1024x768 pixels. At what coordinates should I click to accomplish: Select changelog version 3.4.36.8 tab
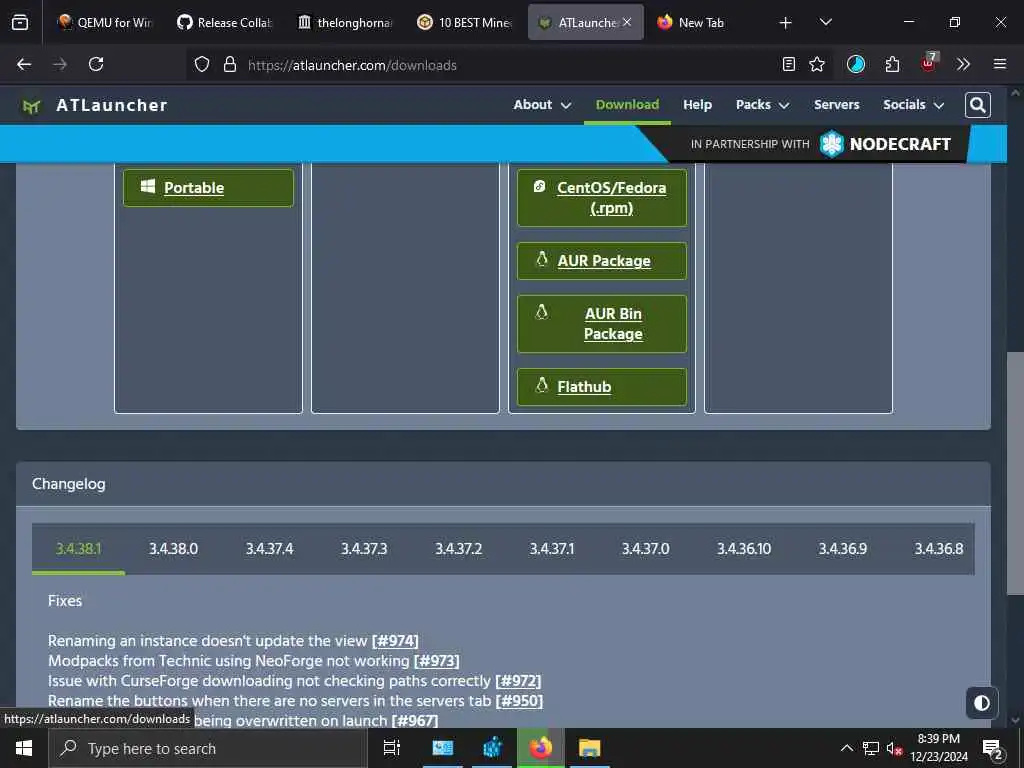[x=938, y=549]
